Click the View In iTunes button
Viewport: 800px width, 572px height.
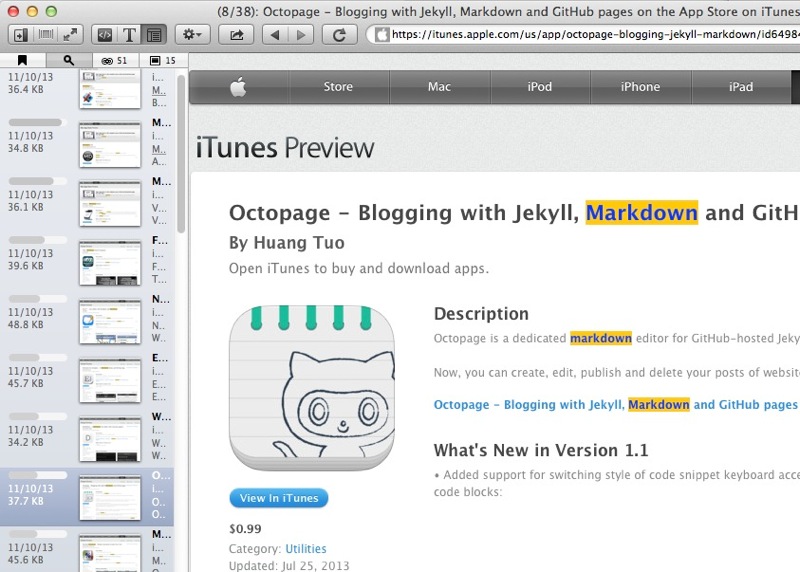coord(279,498)
